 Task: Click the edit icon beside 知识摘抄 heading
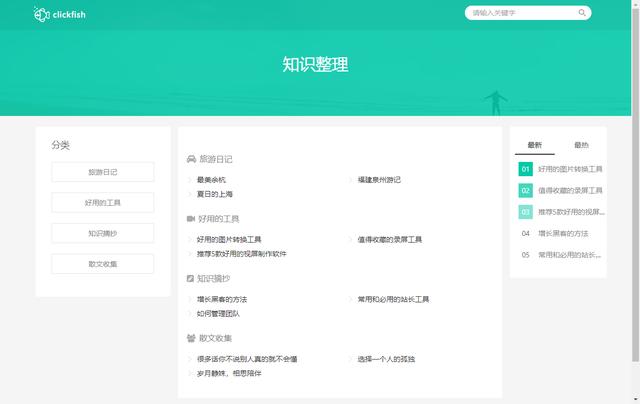[190, 278]
